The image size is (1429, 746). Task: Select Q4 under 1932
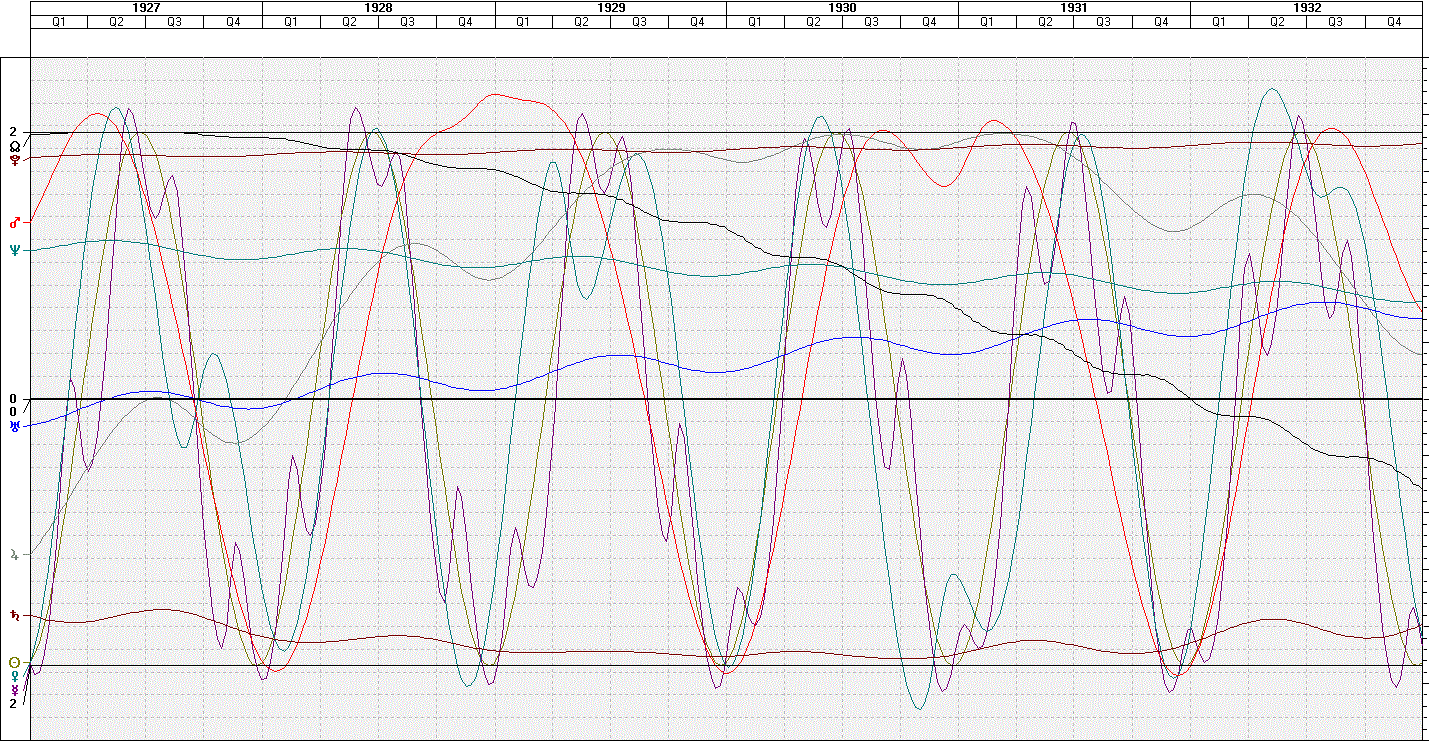(x=1393, y=21)
